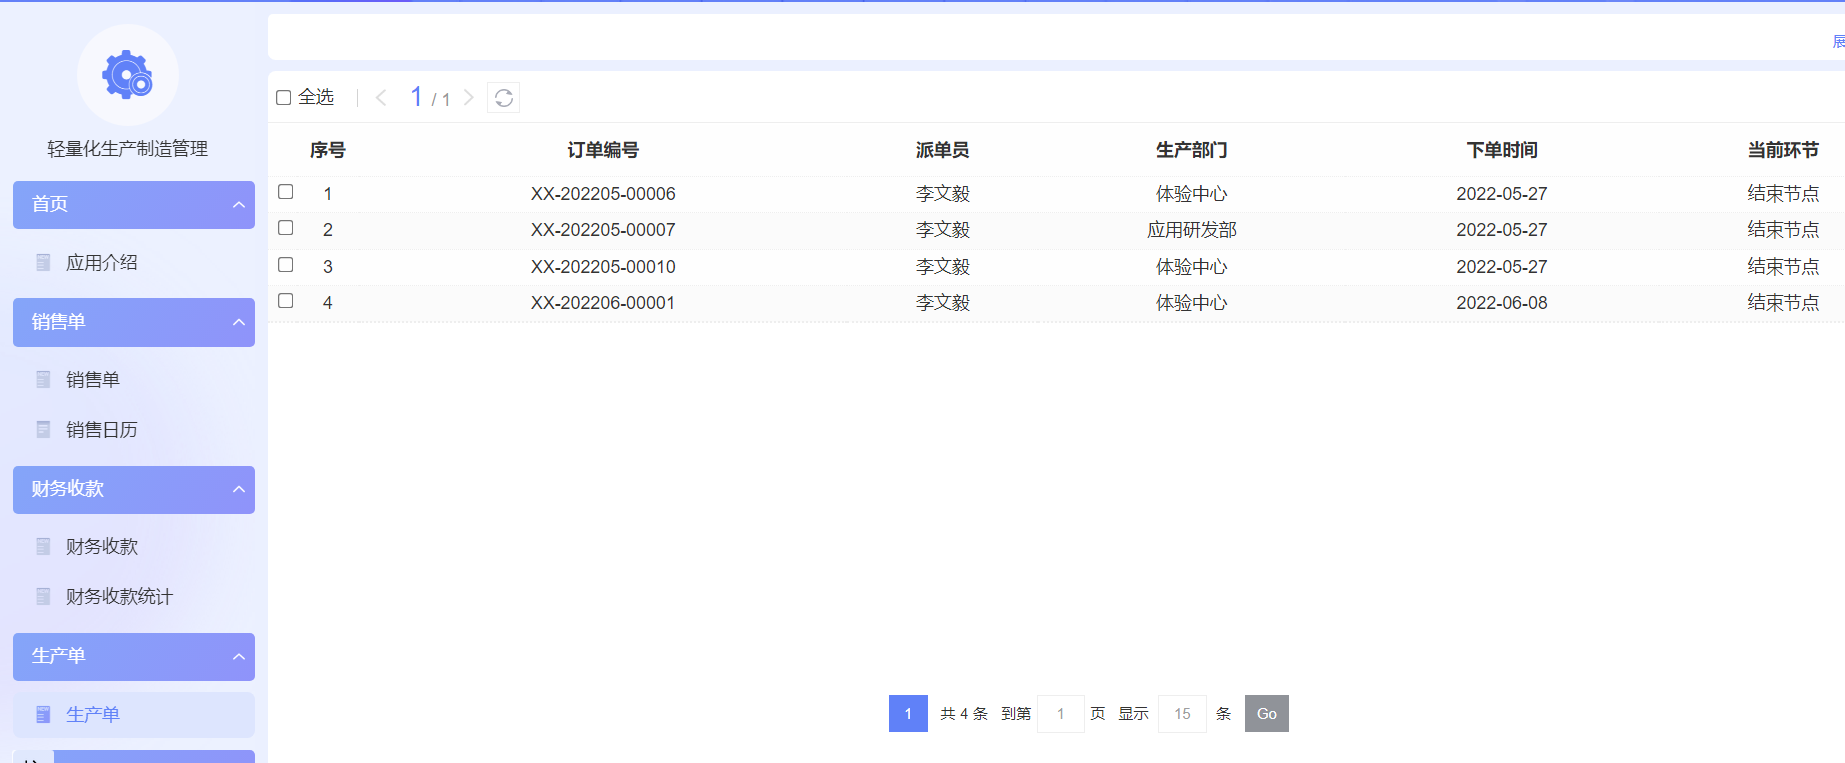Go to next page with the right arrow

pos(468,98)
